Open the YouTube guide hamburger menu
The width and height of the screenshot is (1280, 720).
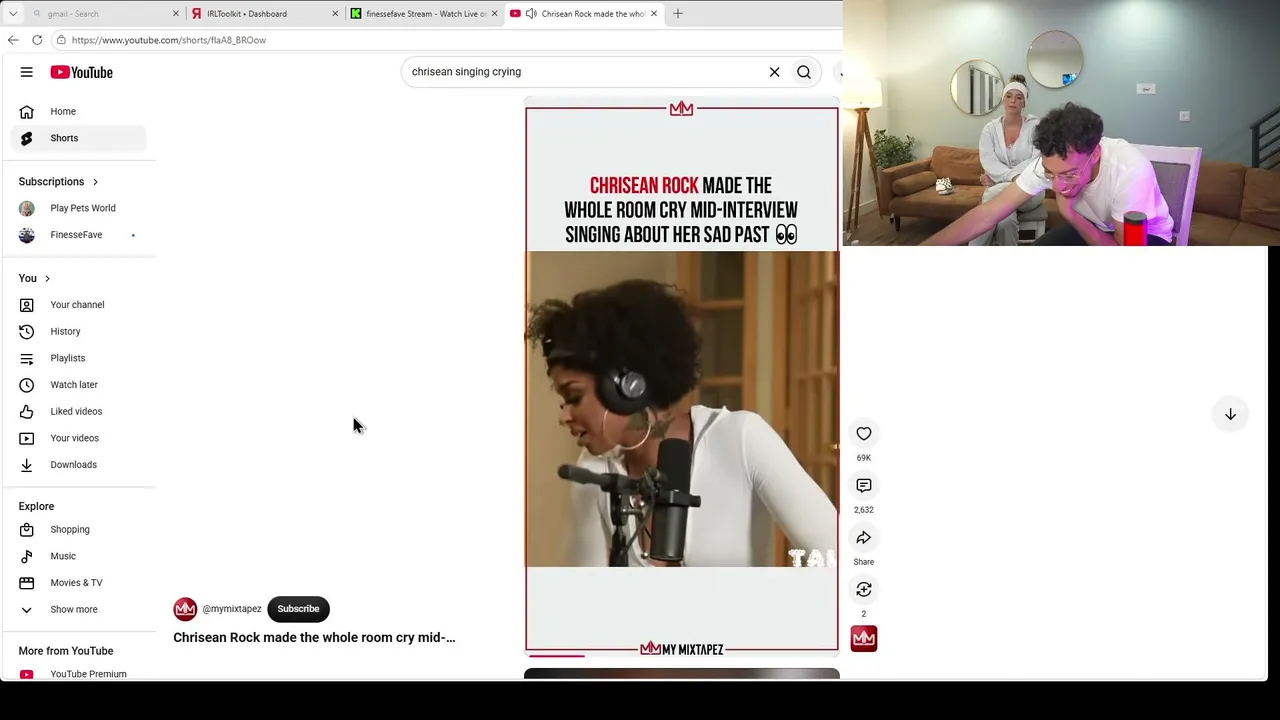tap(27, 72)
